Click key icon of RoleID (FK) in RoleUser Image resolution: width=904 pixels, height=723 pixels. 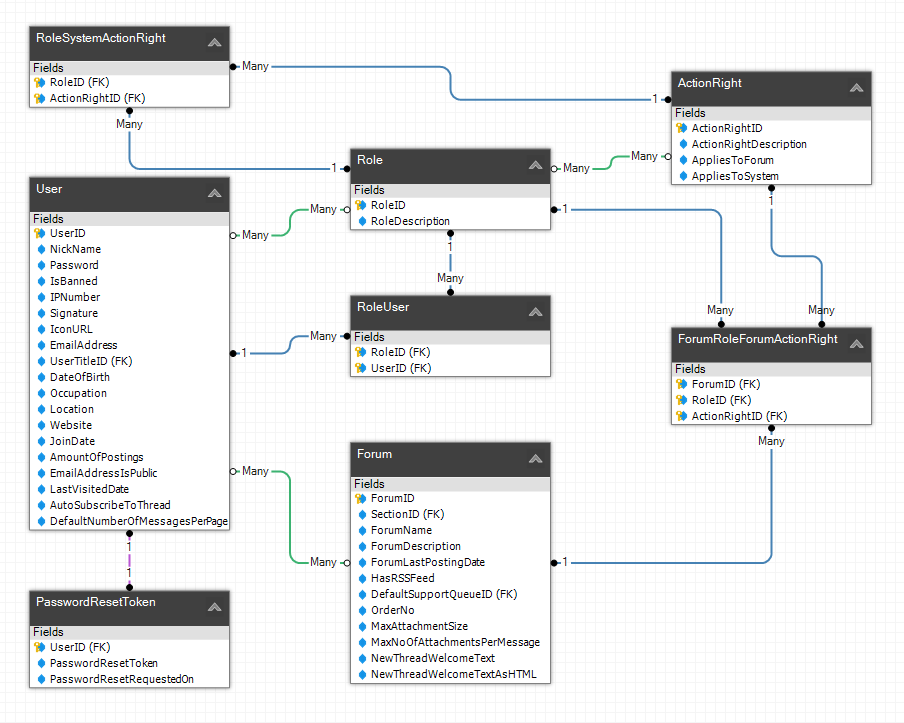pos(361,352)
